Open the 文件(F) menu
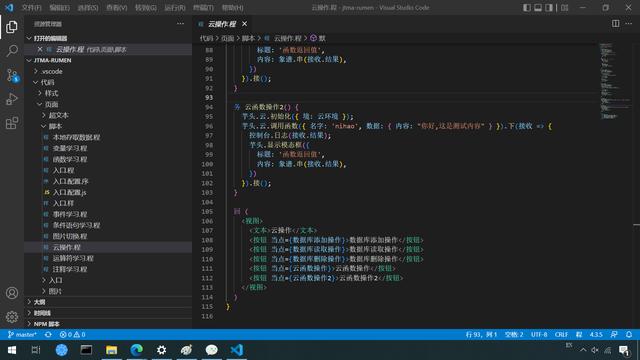This screenshot has height=360, width=640. (x=31, y=8)
